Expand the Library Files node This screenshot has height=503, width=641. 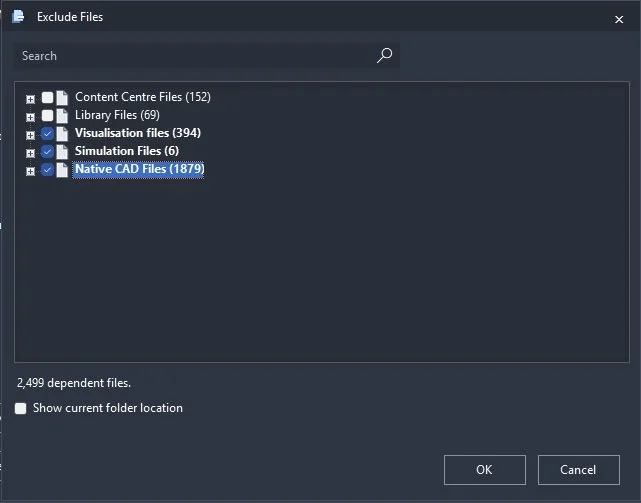pyautogui.click(x=30, y=117)
